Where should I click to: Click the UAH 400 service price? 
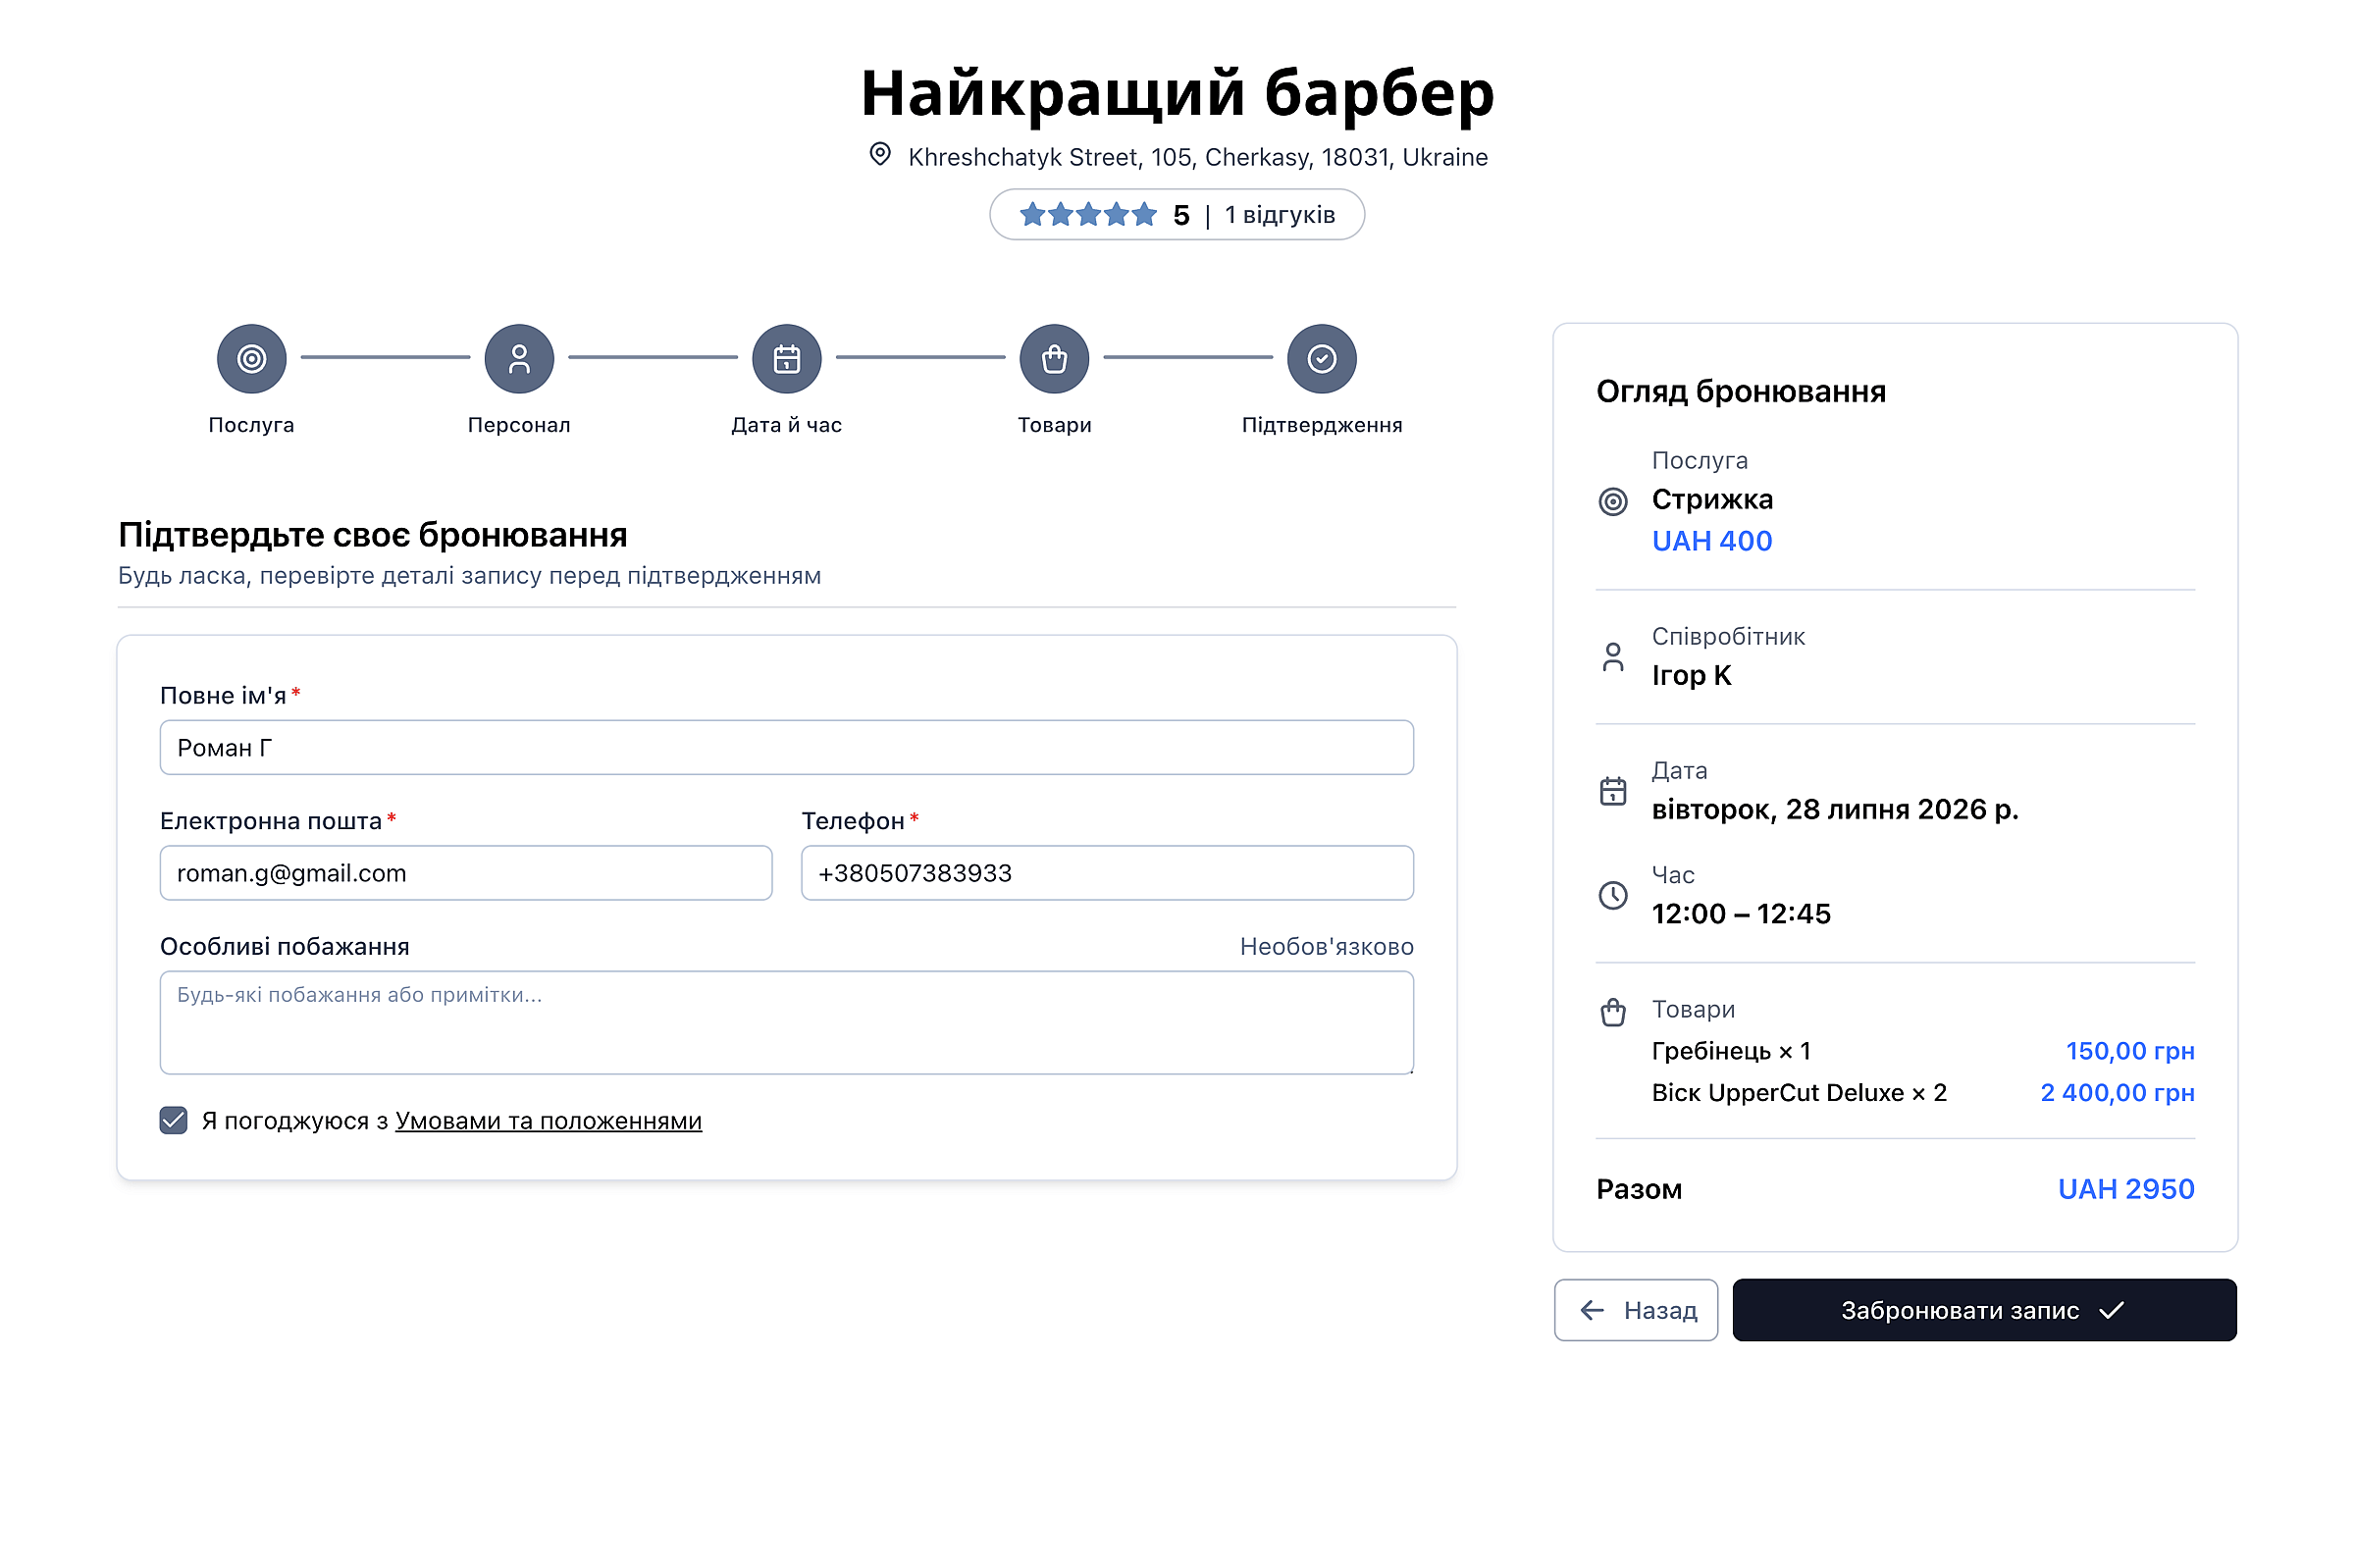1712,541
